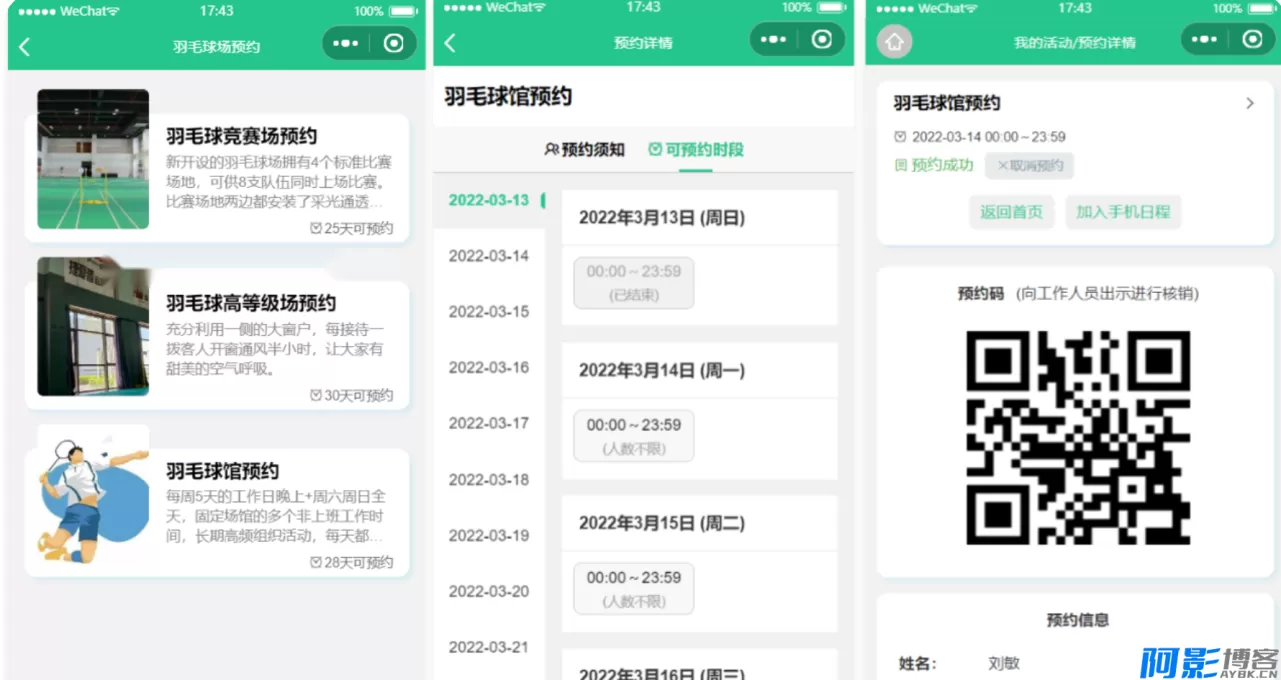Open more options menu on 羽毛球场预约 screen
1281x680 pixels.
coord(345,44)
